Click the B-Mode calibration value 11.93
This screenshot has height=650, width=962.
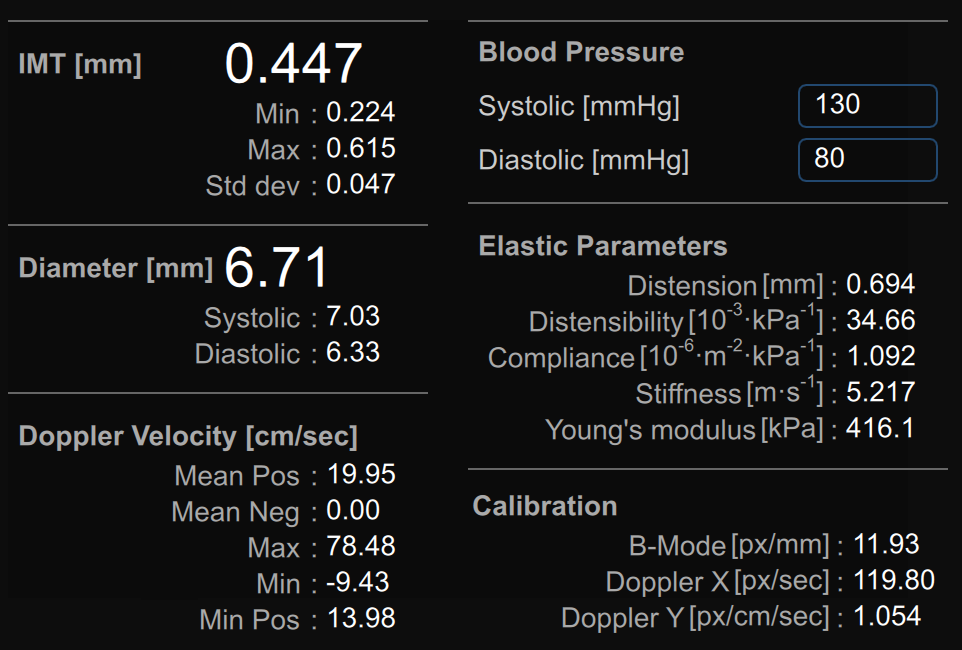(889, 546)
